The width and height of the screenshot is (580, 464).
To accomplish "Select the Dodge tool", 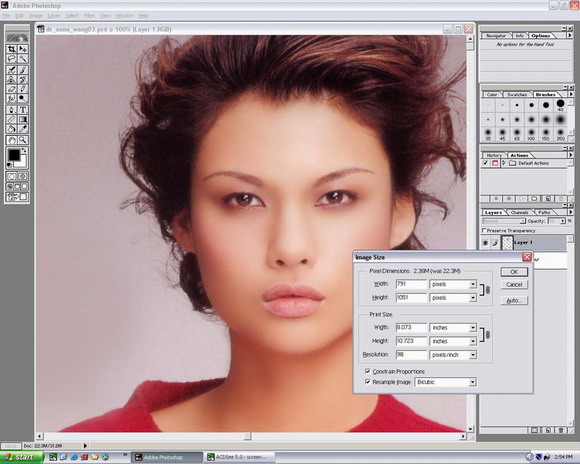I will [23, 98].
